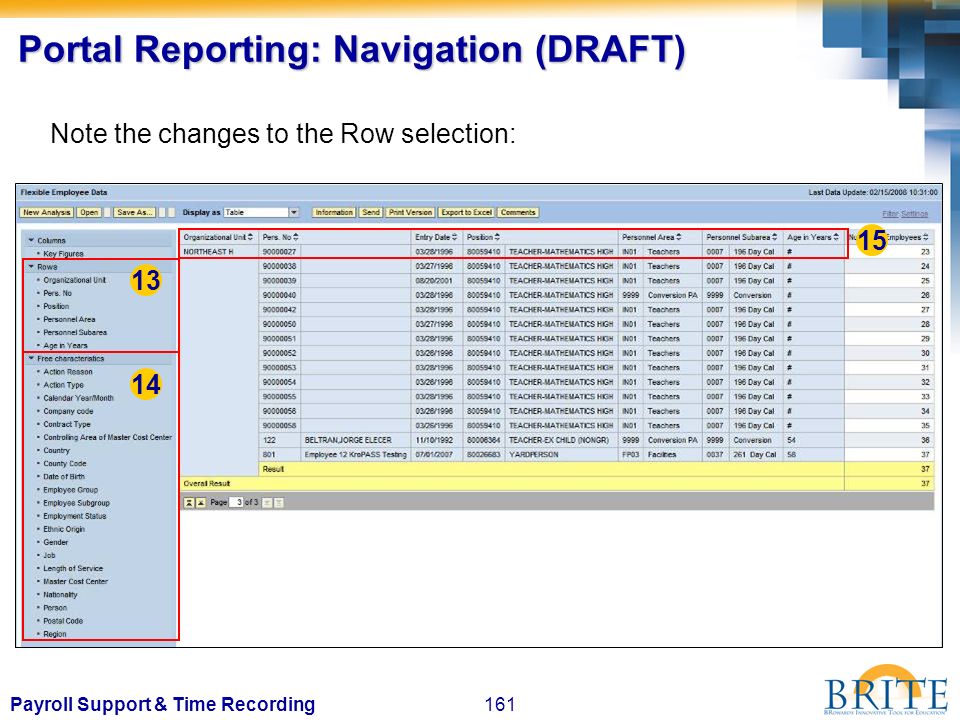960x720 pixels.
Task: Sort by Personnel Area column arrows
Action: [x=678, y=237]
